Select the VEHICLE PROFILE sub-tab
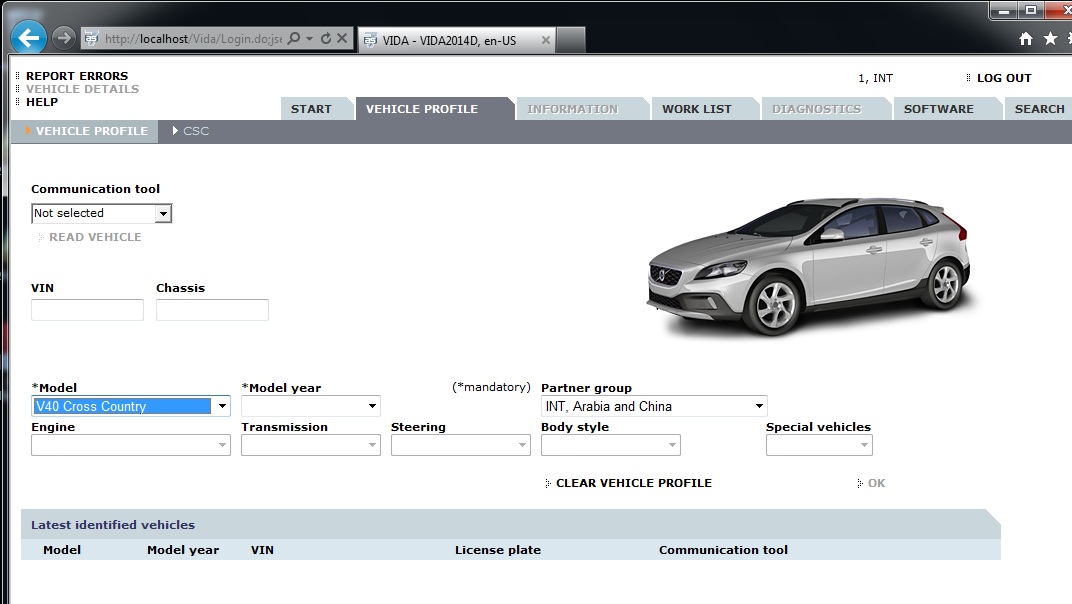Image resolution: width=1072 pixels, height=604 pixels. (85, 131)
